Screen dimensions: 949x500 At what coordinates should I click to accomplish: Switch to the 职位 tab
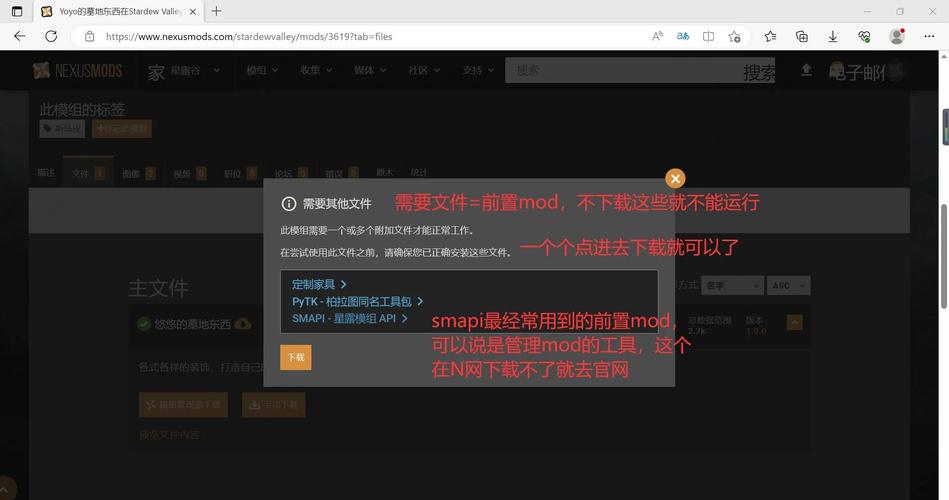pyautogui.click(x=240, y=173)
